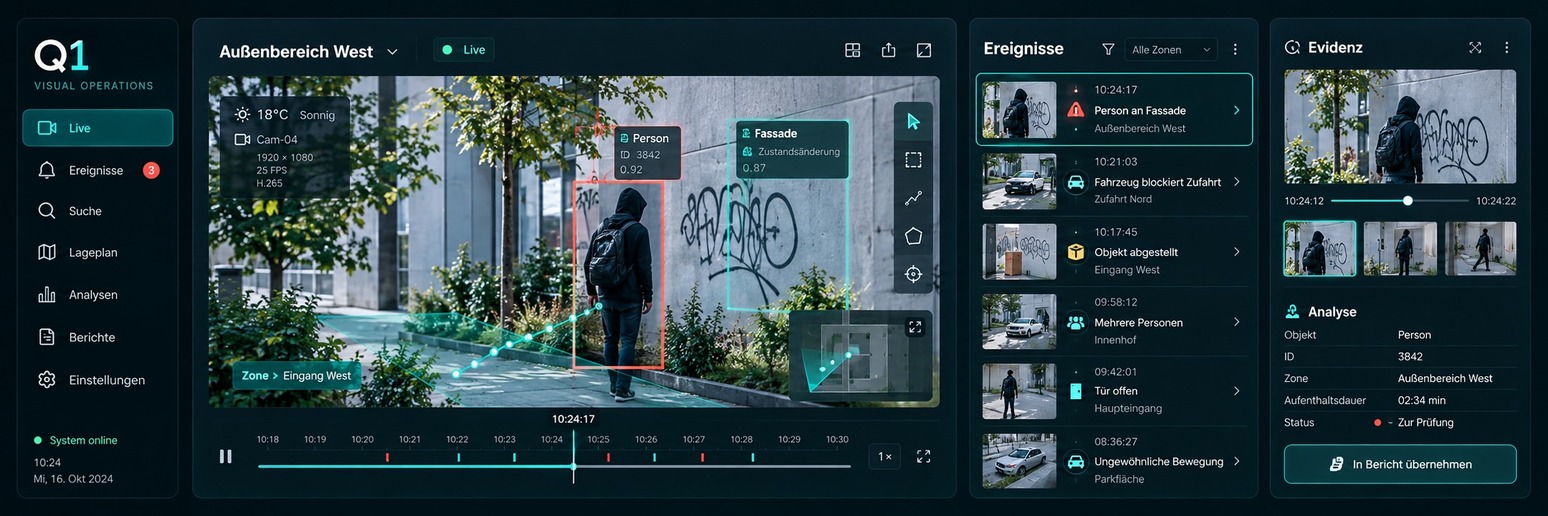Click the people icon of Mehrere Personen
Image resolution: width=1548 pixels, height=516 pixels.
[1076, 322]
